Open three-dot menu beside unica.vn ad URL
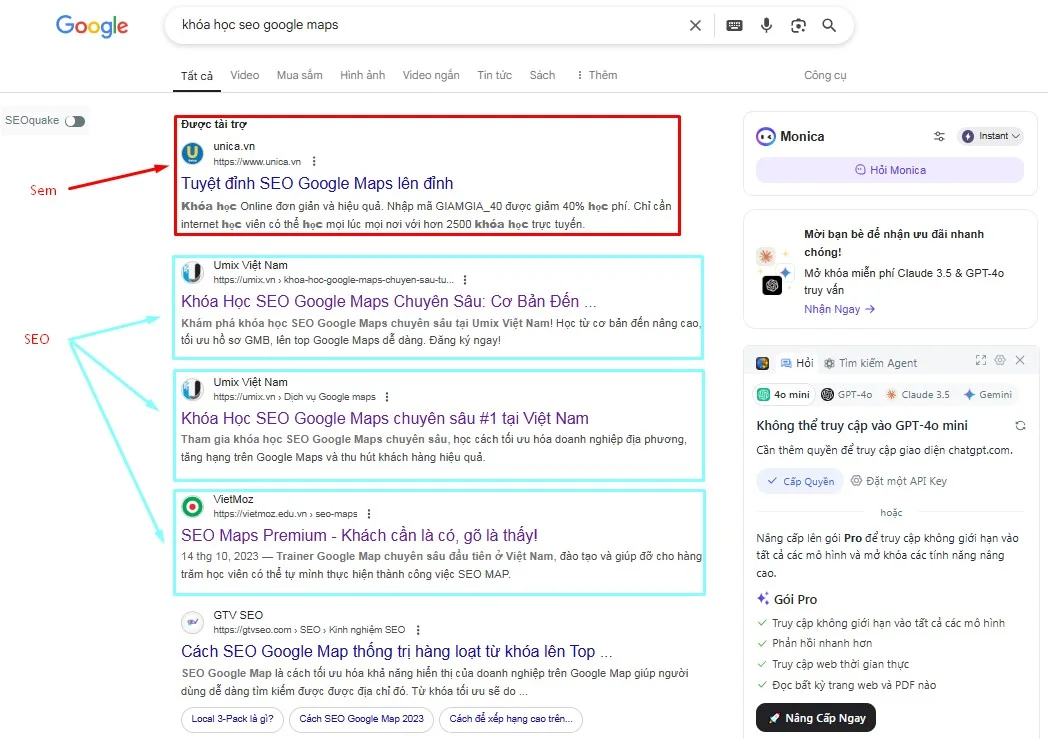Image resolution: width=1048 pixels, height=739 pixels. click(x=313, y=161)
